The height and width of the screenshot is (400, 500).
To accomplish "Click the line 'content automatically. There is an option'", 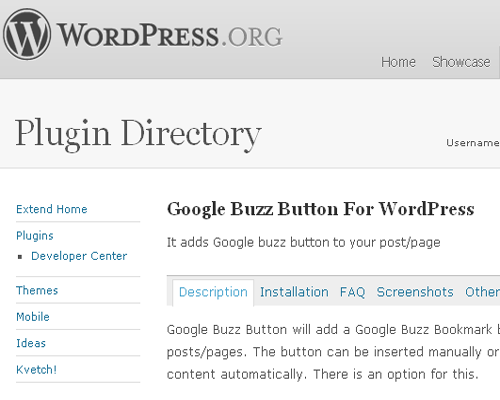I will 323,374.
